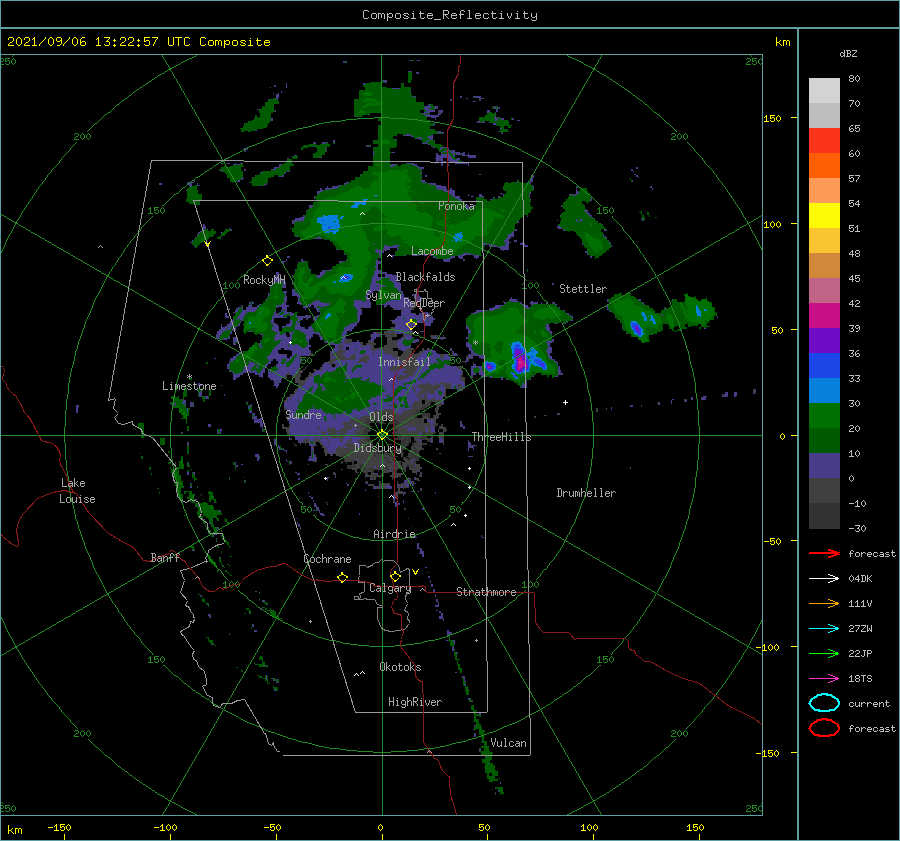
Task: Click the yellow 100 on right km axis
Action: pos(772,224)
